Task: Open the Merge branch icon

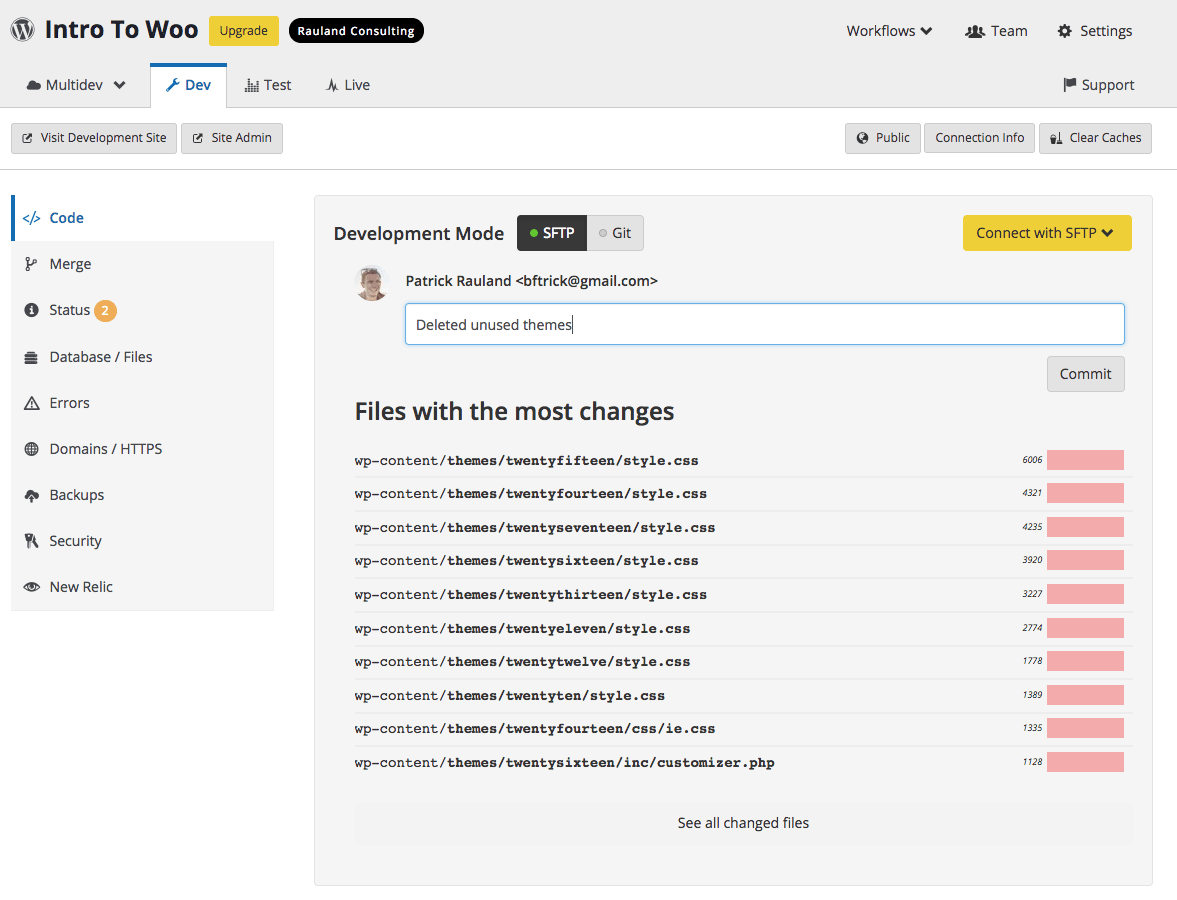Action: pyautogui.click(x=31, y=263)
